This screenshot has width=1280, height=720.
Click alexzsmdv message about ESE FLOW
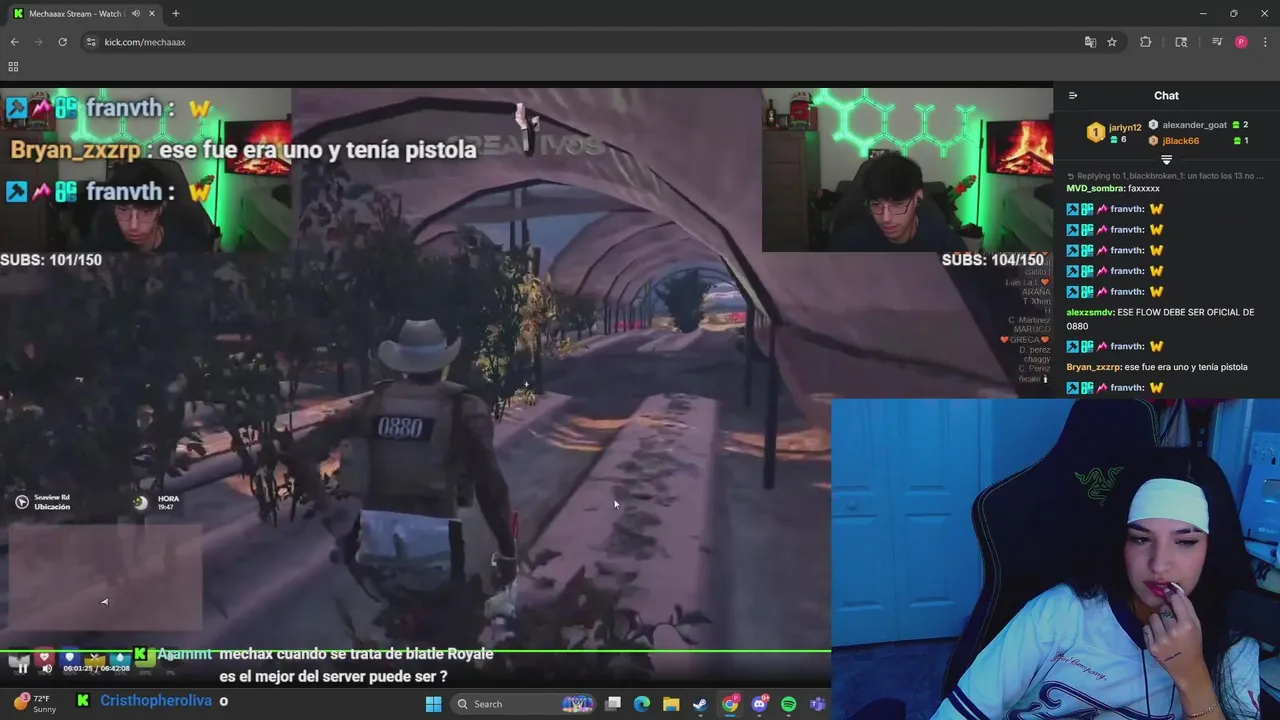click(x=1160, y=319)
